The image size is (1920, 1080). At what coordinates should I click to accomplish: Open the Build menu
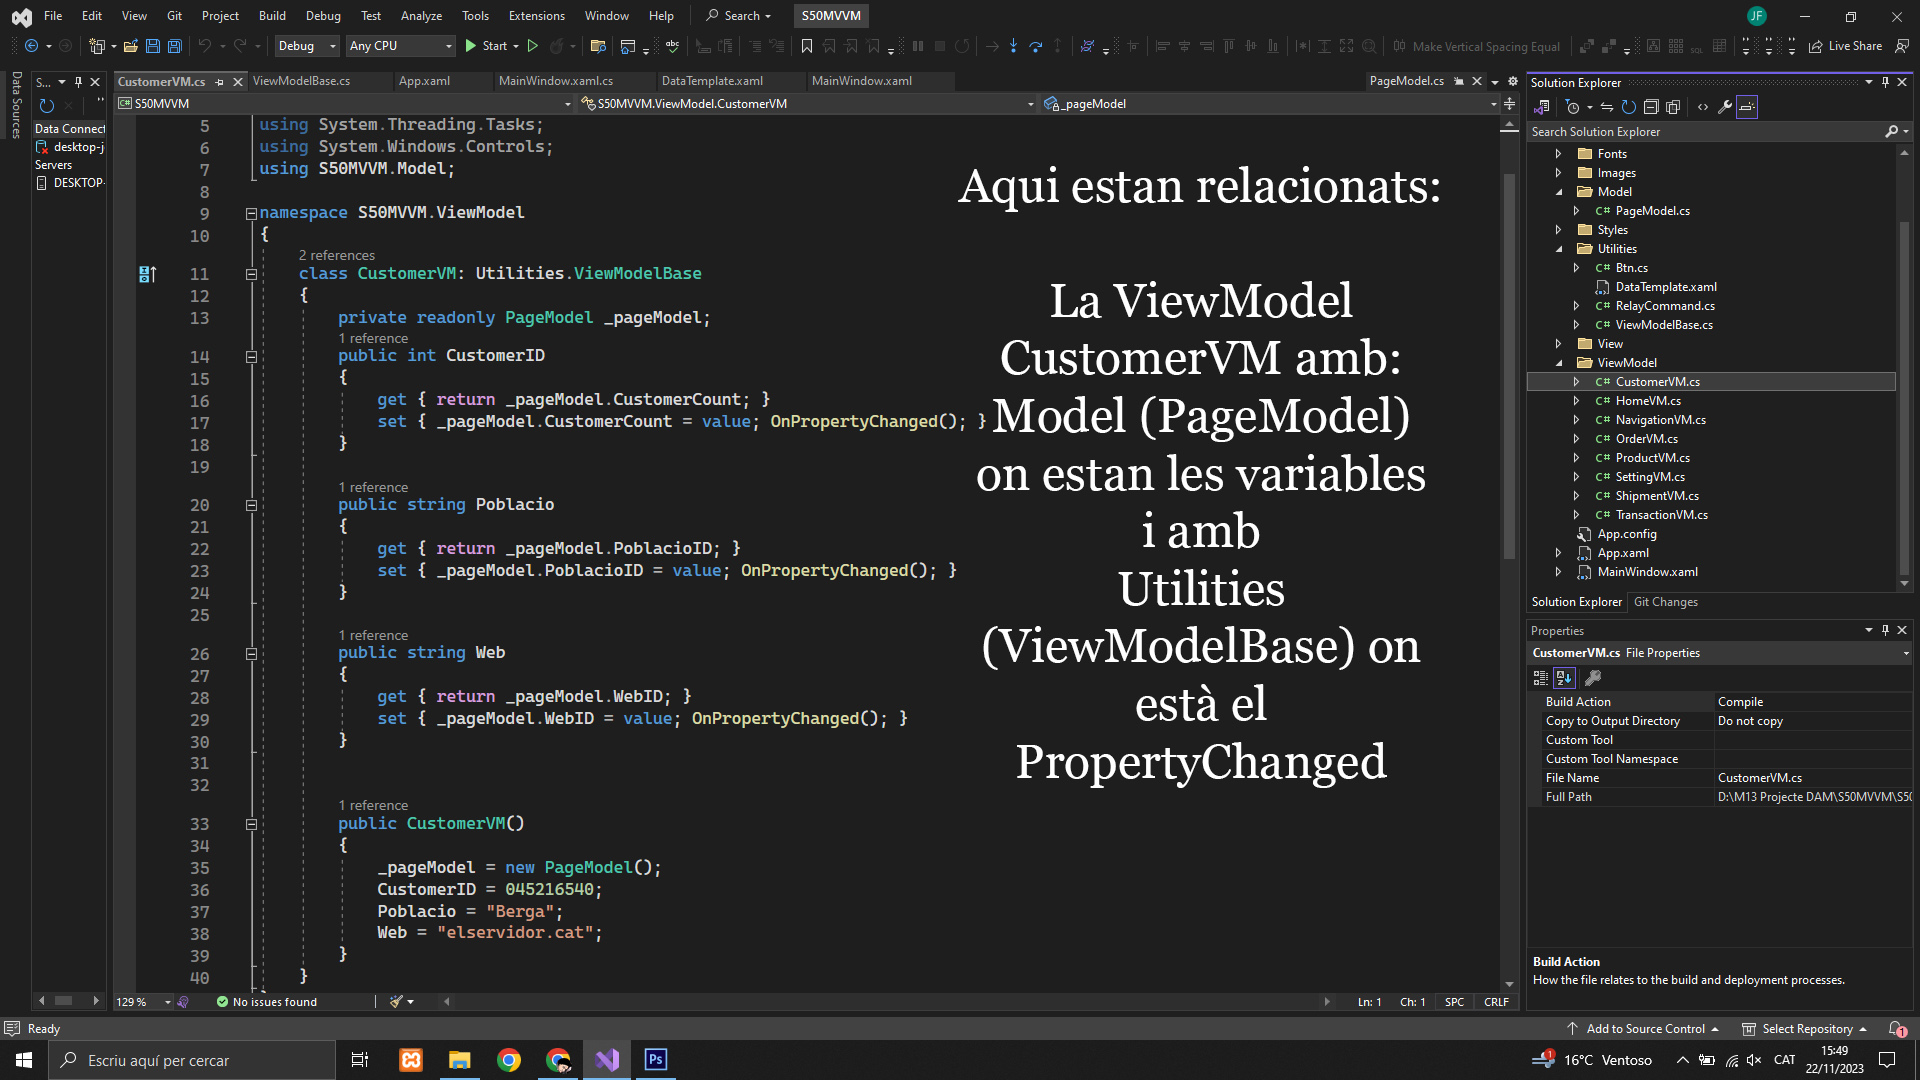272,16
